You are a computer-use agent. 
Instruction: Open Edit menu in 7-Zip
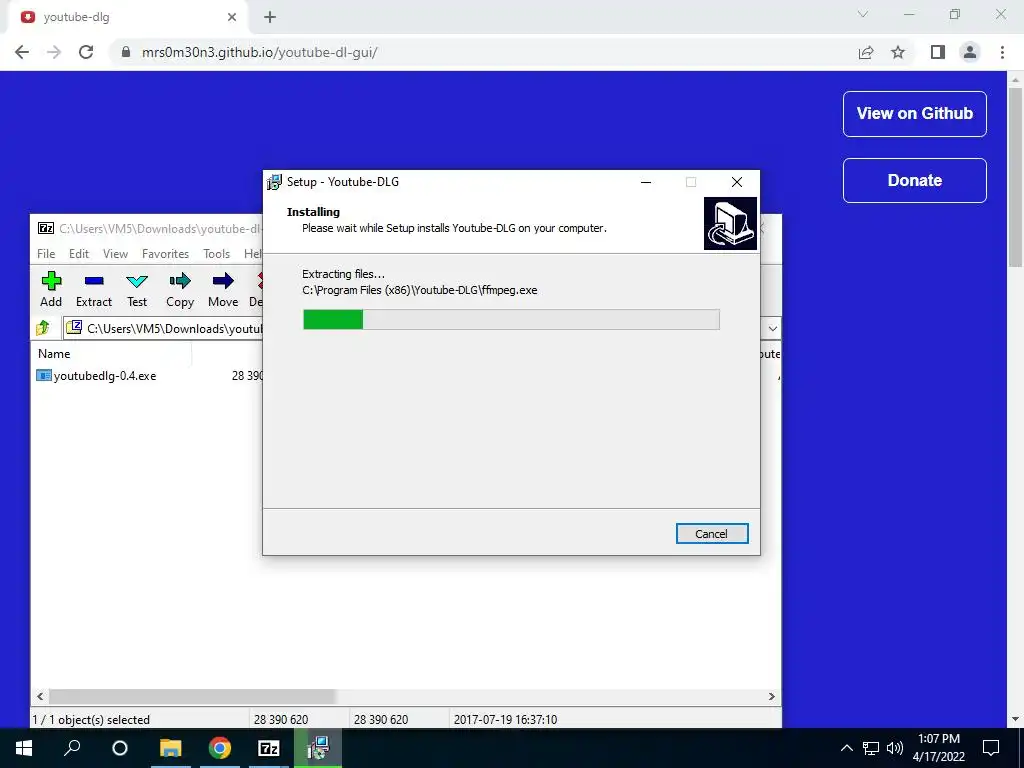(79, 253)
